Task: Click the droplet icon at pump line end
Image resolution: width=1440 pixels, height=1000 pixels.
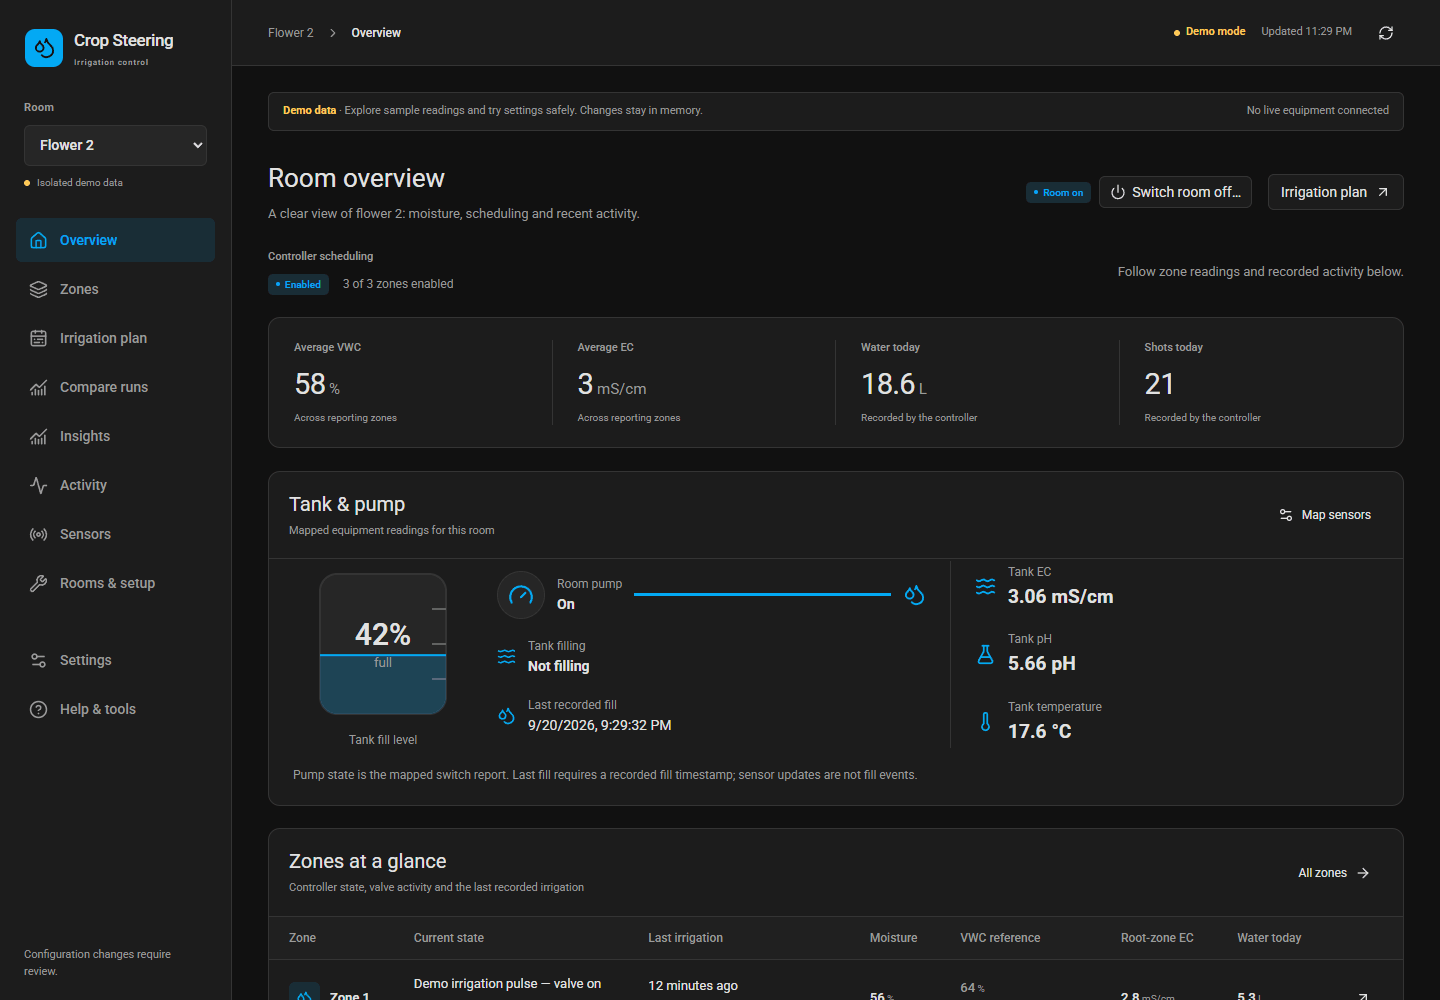Action: (914, 595)
